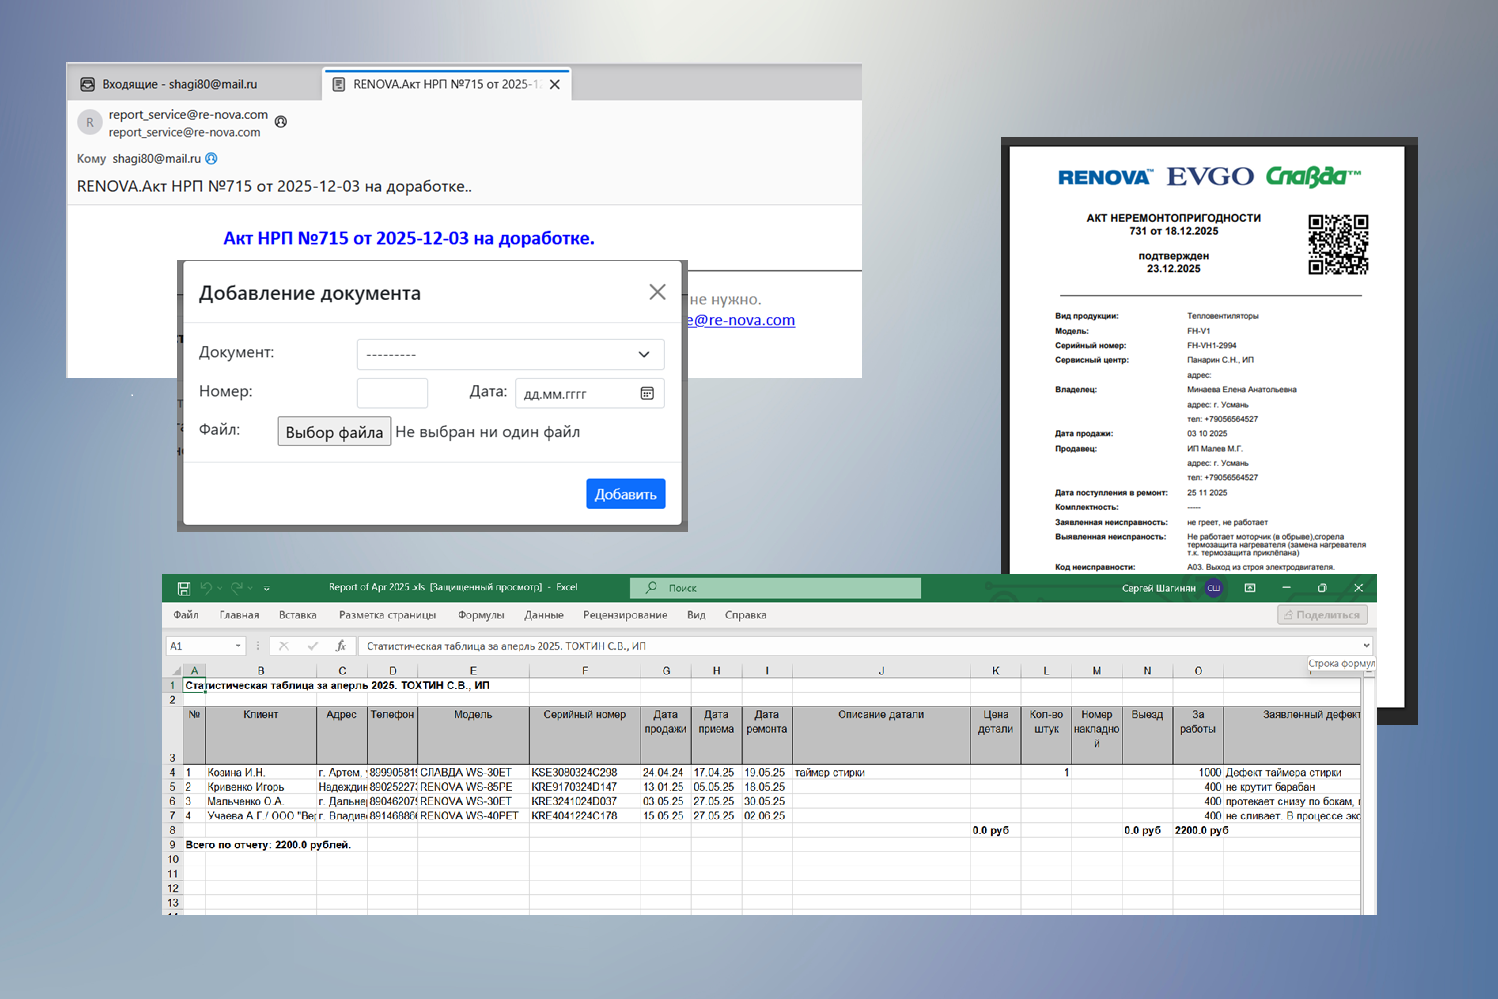Click the Save icon in Excel title bar
This screenshot has height=999, width=1498.
coord(184,588)
